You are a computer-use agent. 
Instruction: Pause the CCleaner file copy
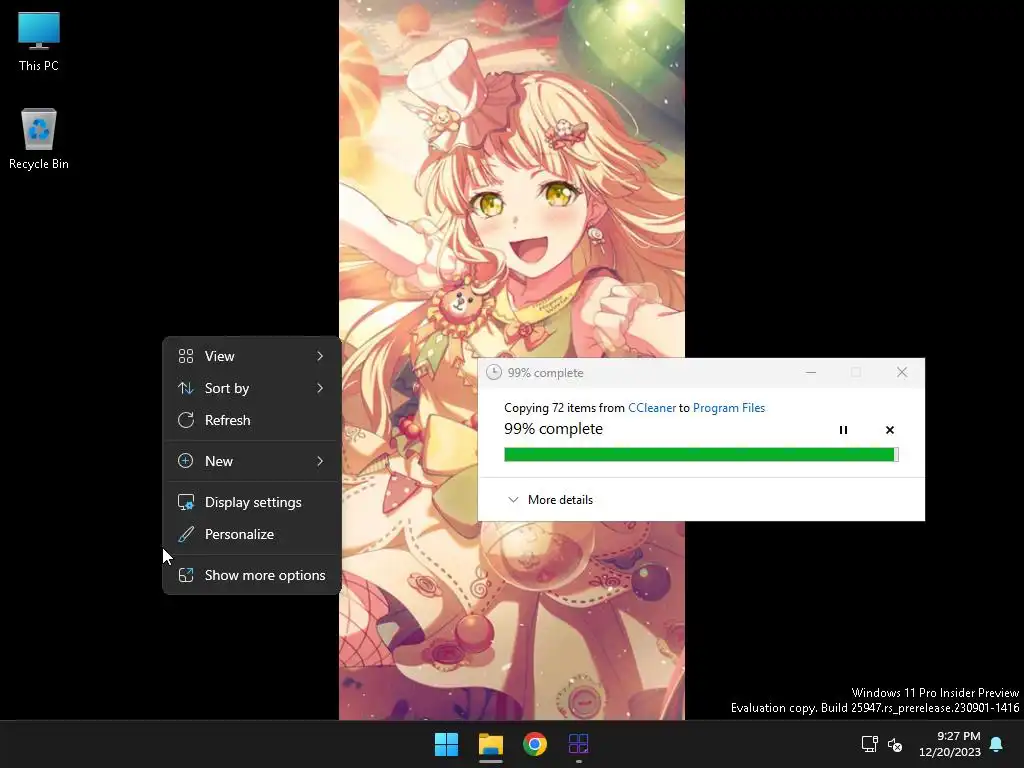coord(843,430)
